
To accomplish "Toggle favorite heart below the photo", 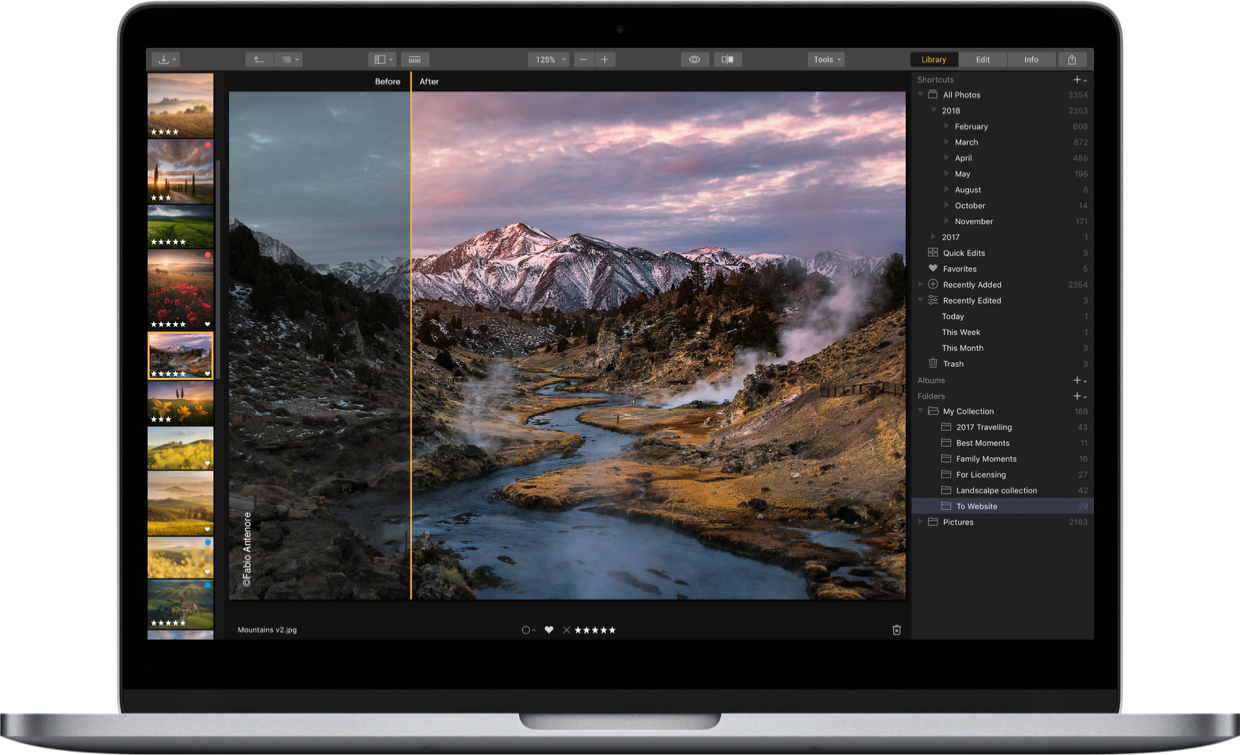I will click(x=549, y=630).
